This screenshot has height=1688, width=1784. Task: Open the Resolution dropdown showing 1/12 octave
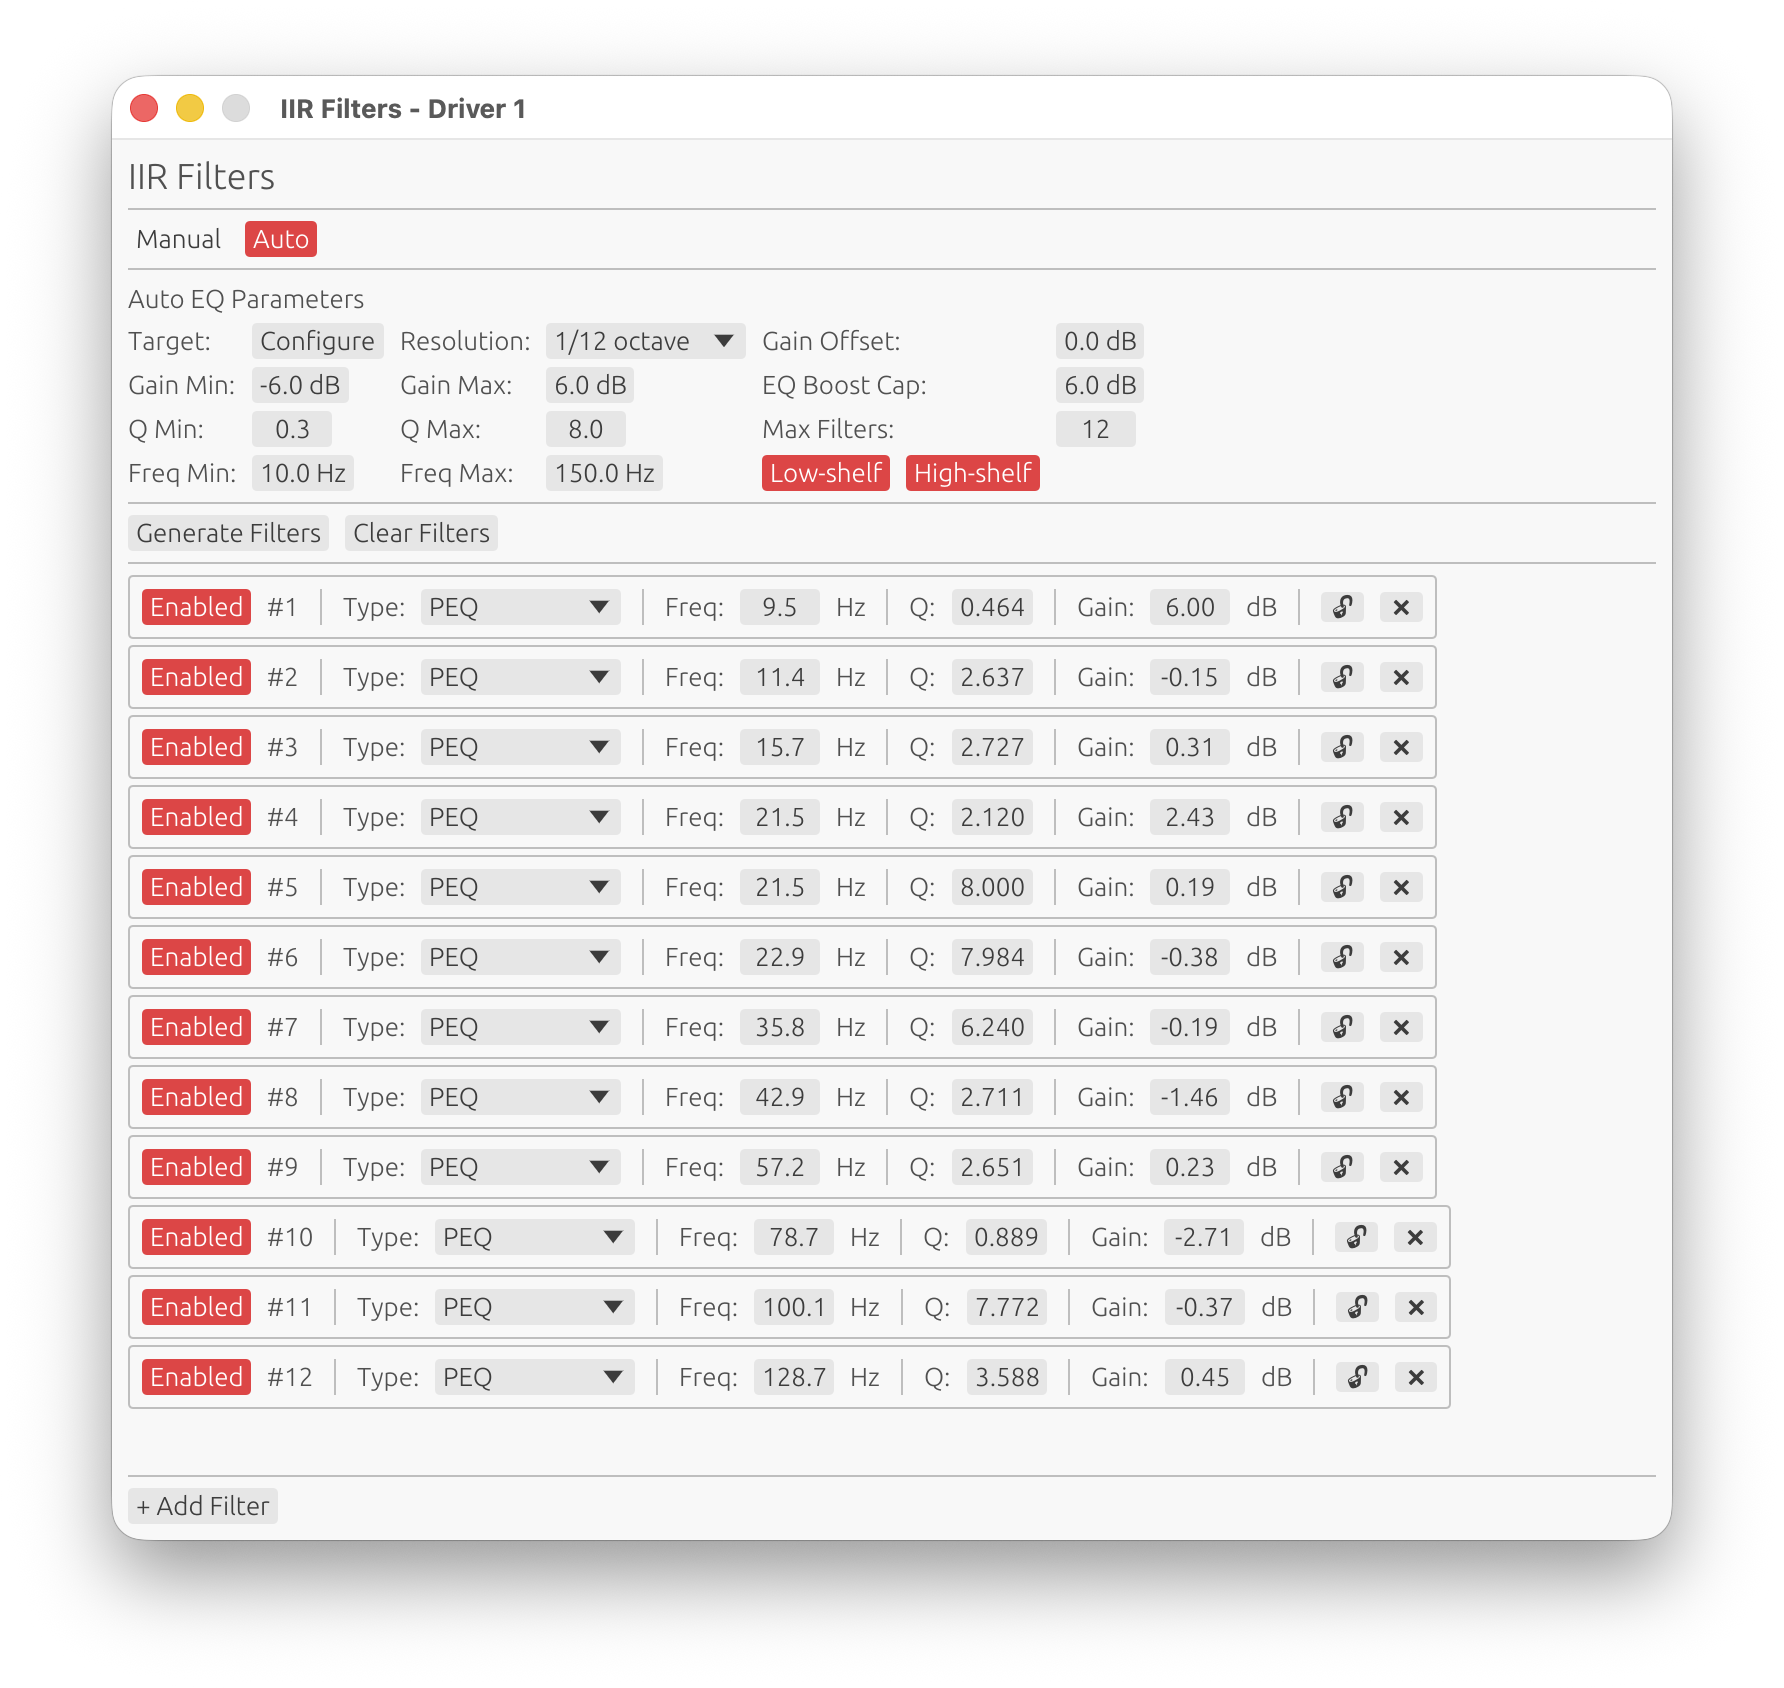pyautogui.click(x=645, y=341)
